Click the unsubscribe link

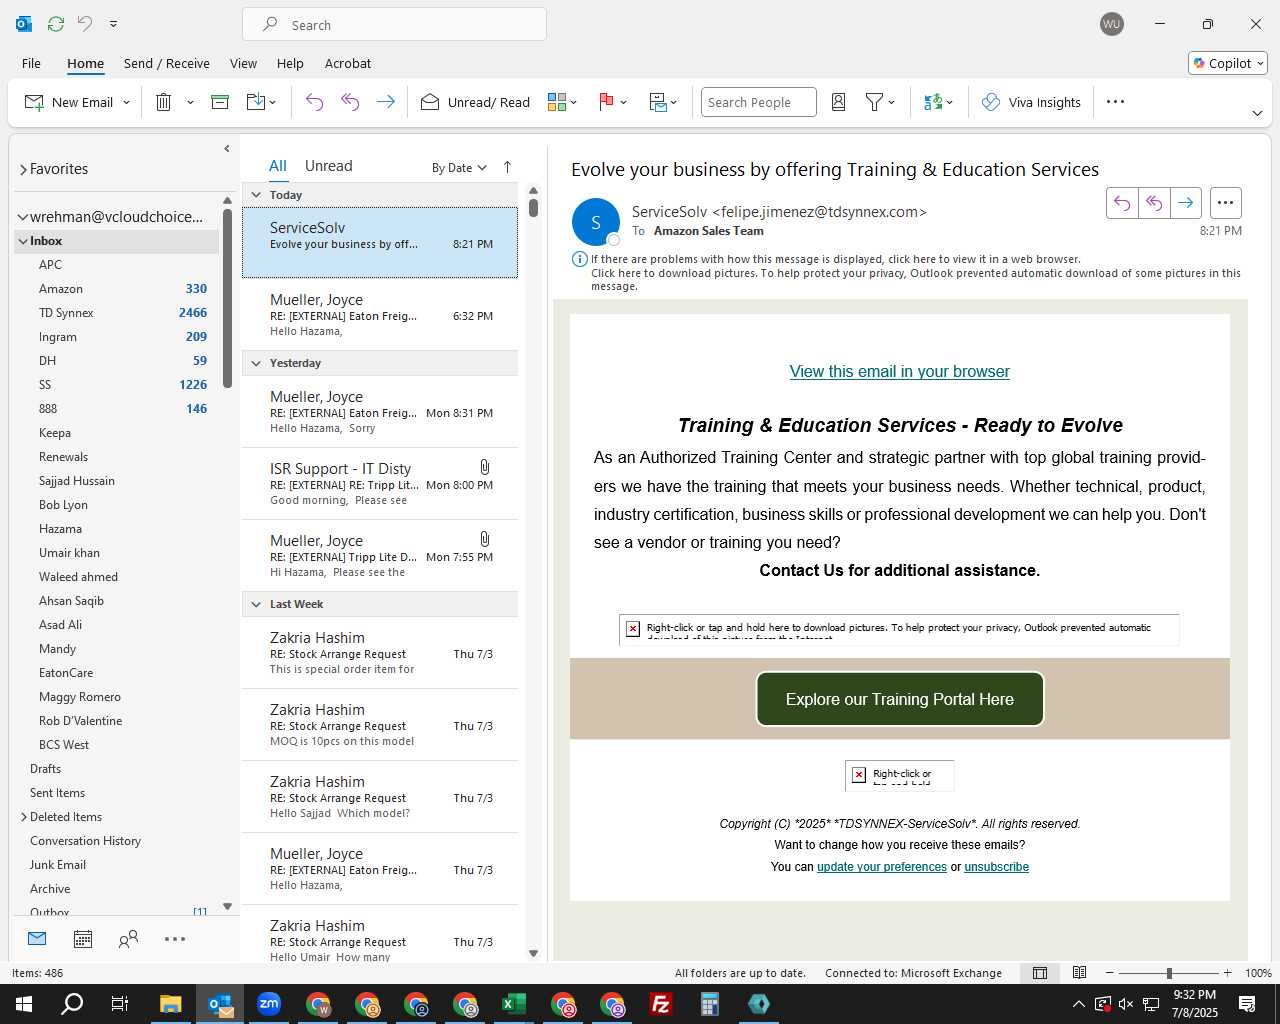[x=996, y=867]
